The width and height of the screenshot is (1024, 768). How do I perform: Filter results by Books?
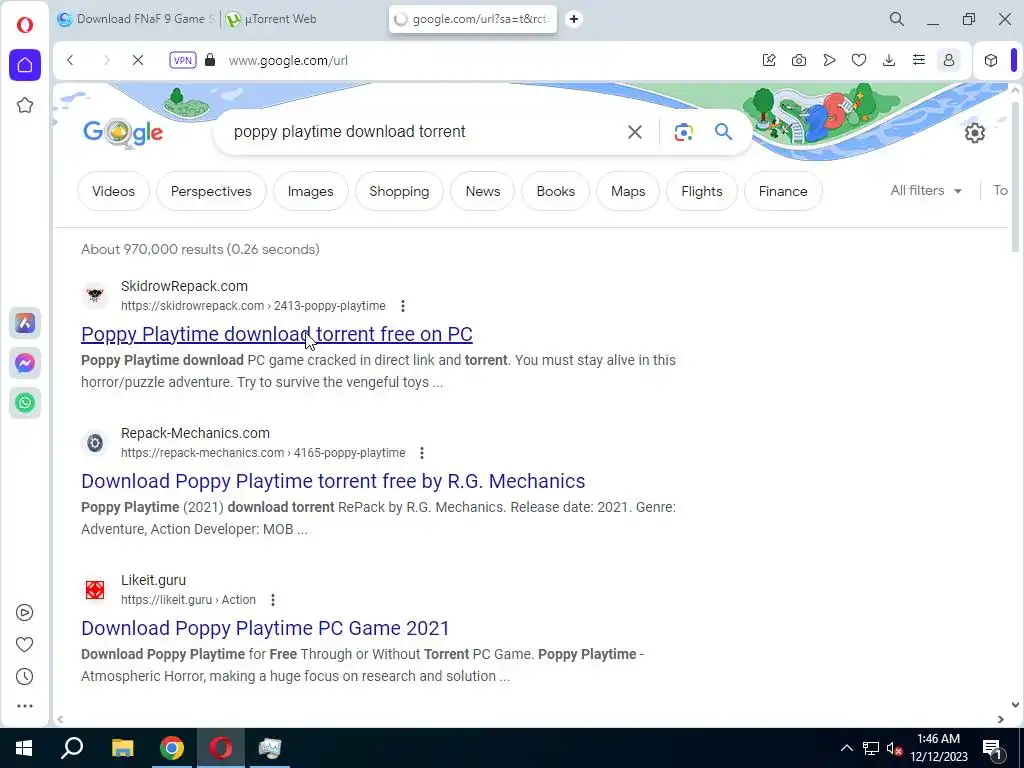click(556, 191)
